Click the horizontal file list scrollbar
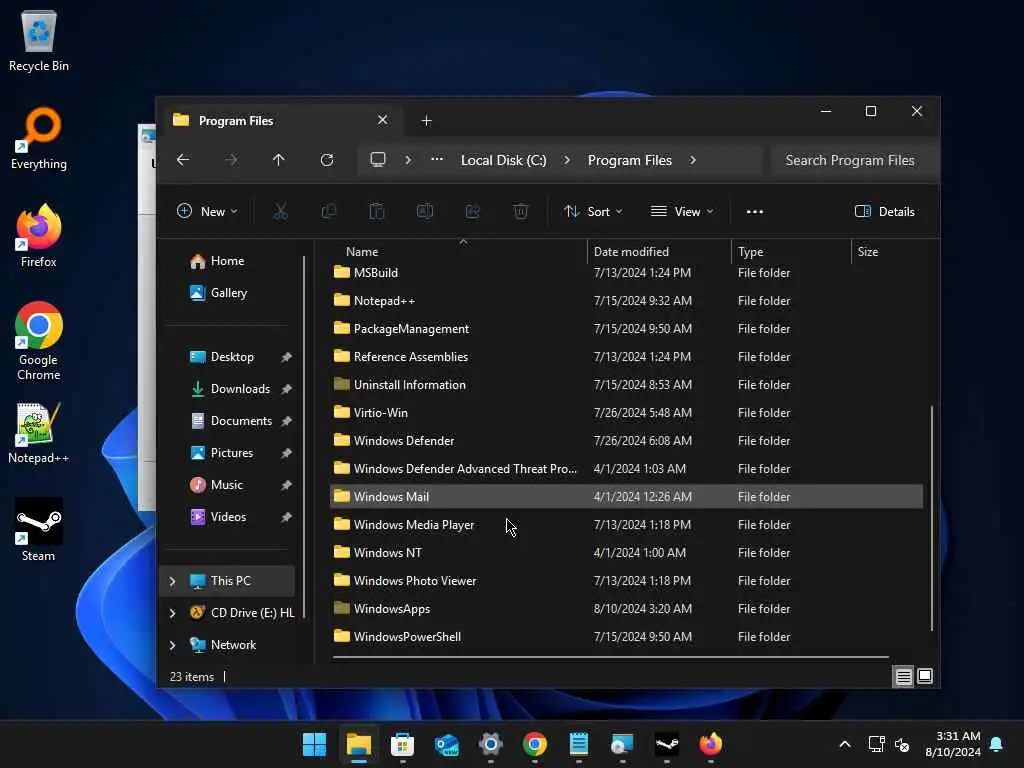Viewport: 1024px width, 768px height. (611, 657)
